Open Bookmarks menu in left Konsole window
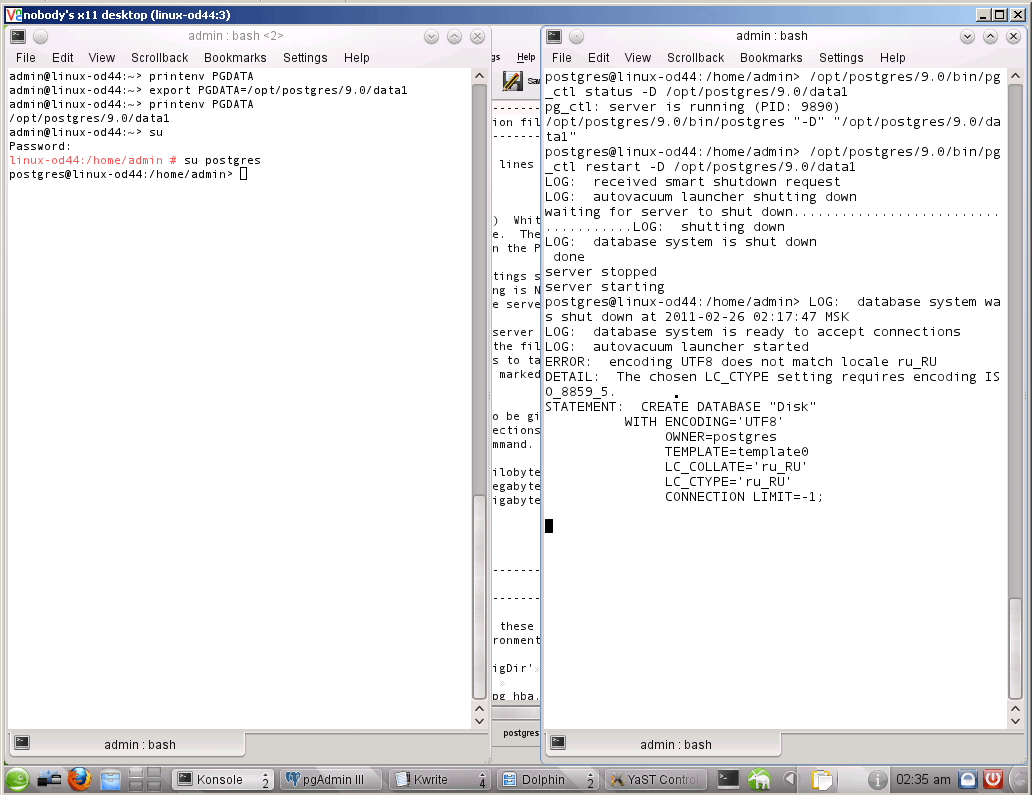 (235, 58)
